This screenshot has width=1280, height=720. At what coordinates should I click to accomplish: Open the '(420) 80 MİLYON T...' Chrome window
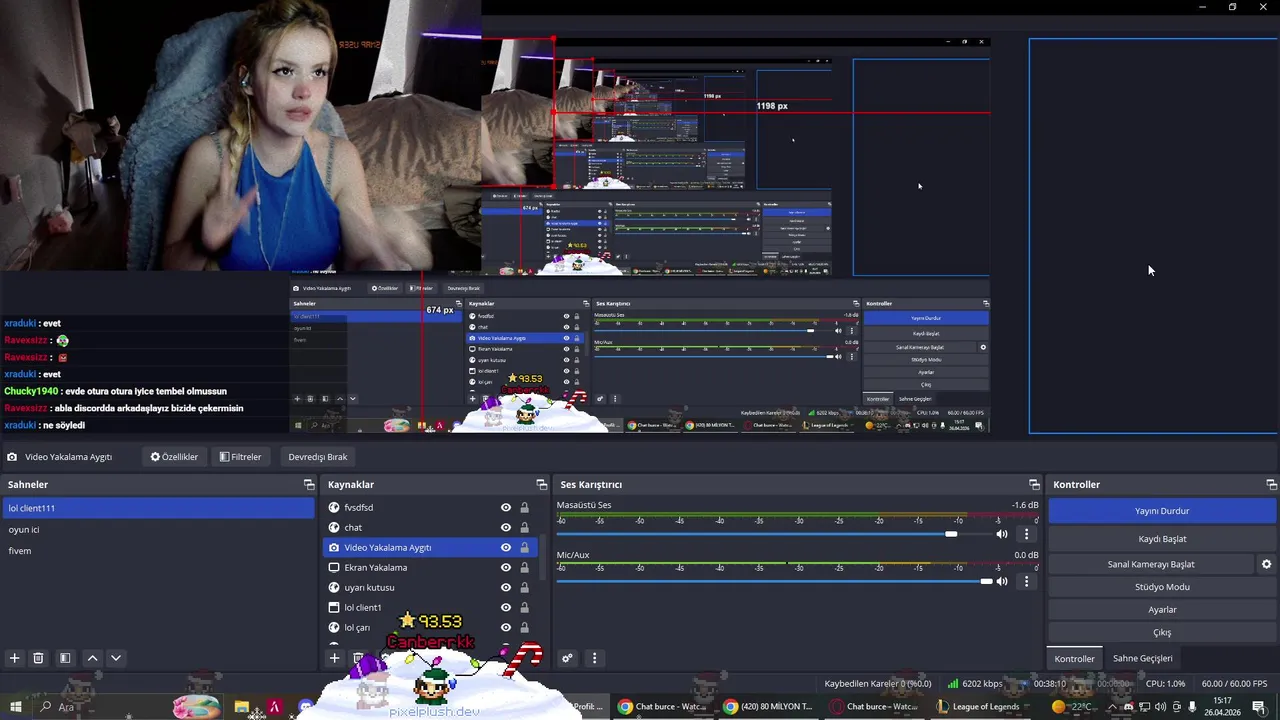768,707
